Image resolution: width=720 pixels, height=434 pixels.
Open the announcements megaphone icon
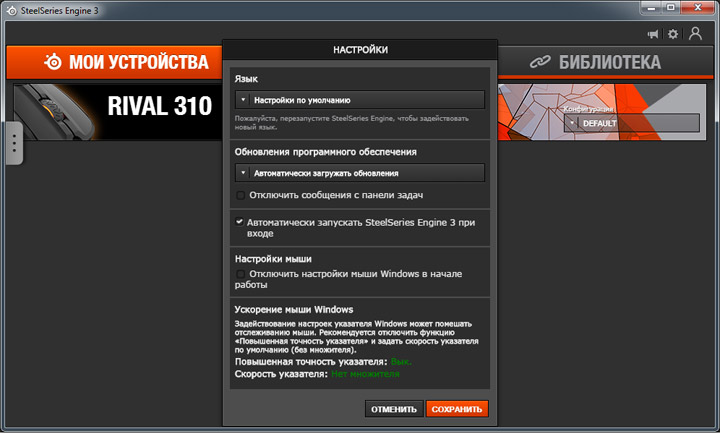[652, 34]
